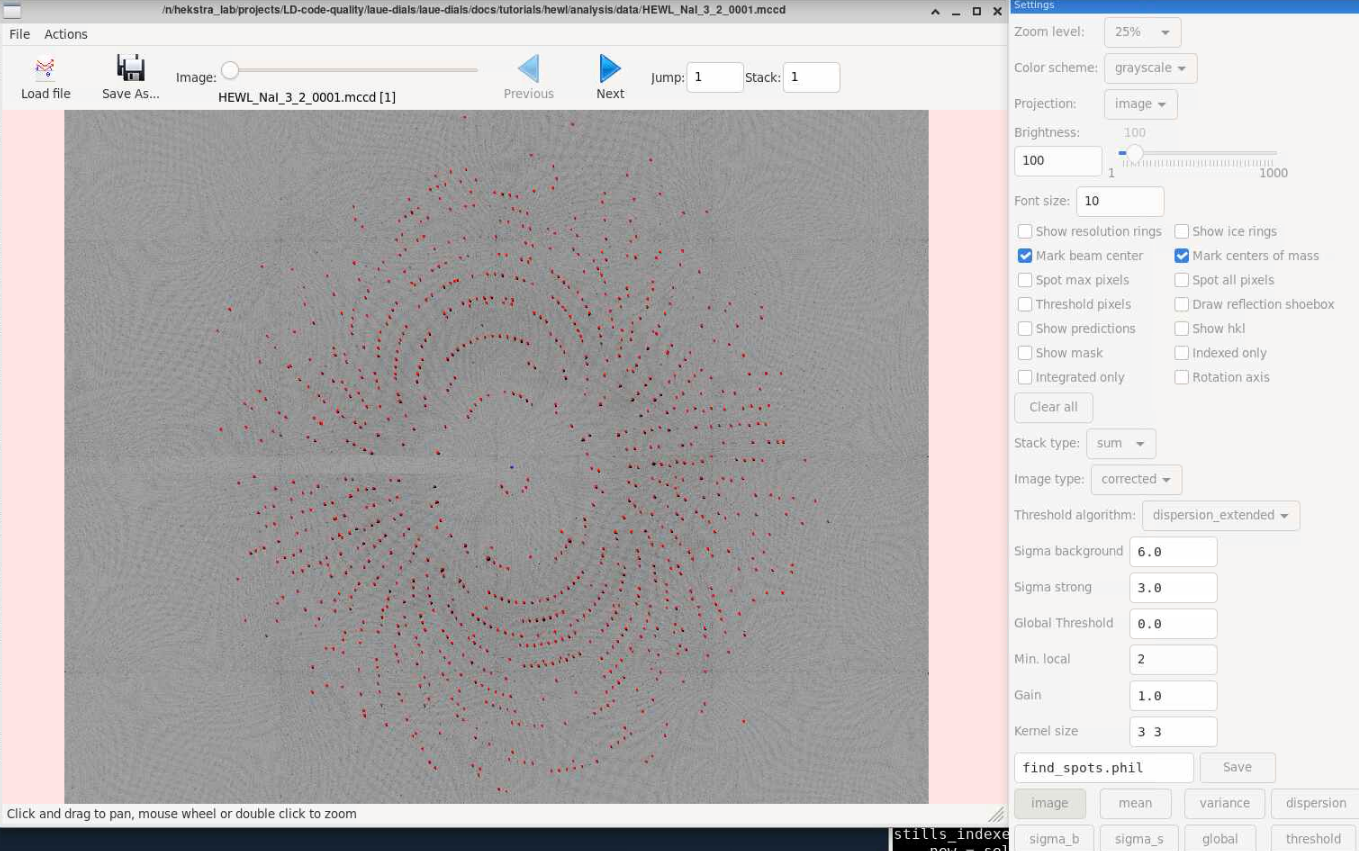Click the blue beam center marker in the image
1359x851 pixels.
click(511, 467)
